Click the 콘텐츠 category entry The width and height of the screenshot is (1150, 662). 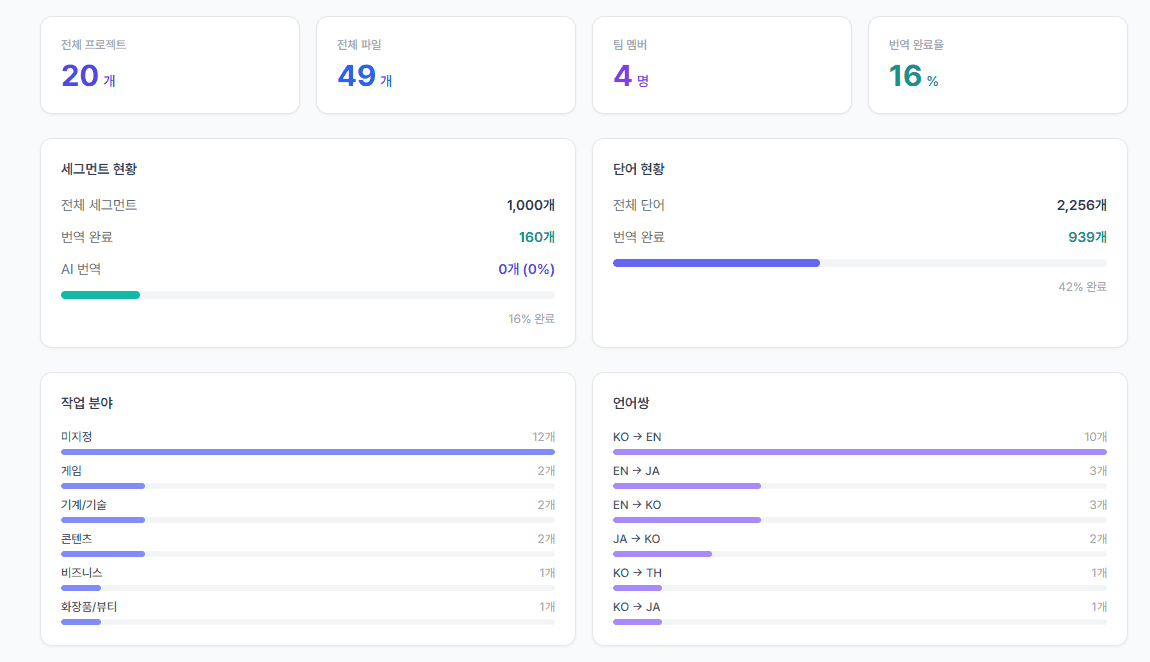[x=307, y=545]
